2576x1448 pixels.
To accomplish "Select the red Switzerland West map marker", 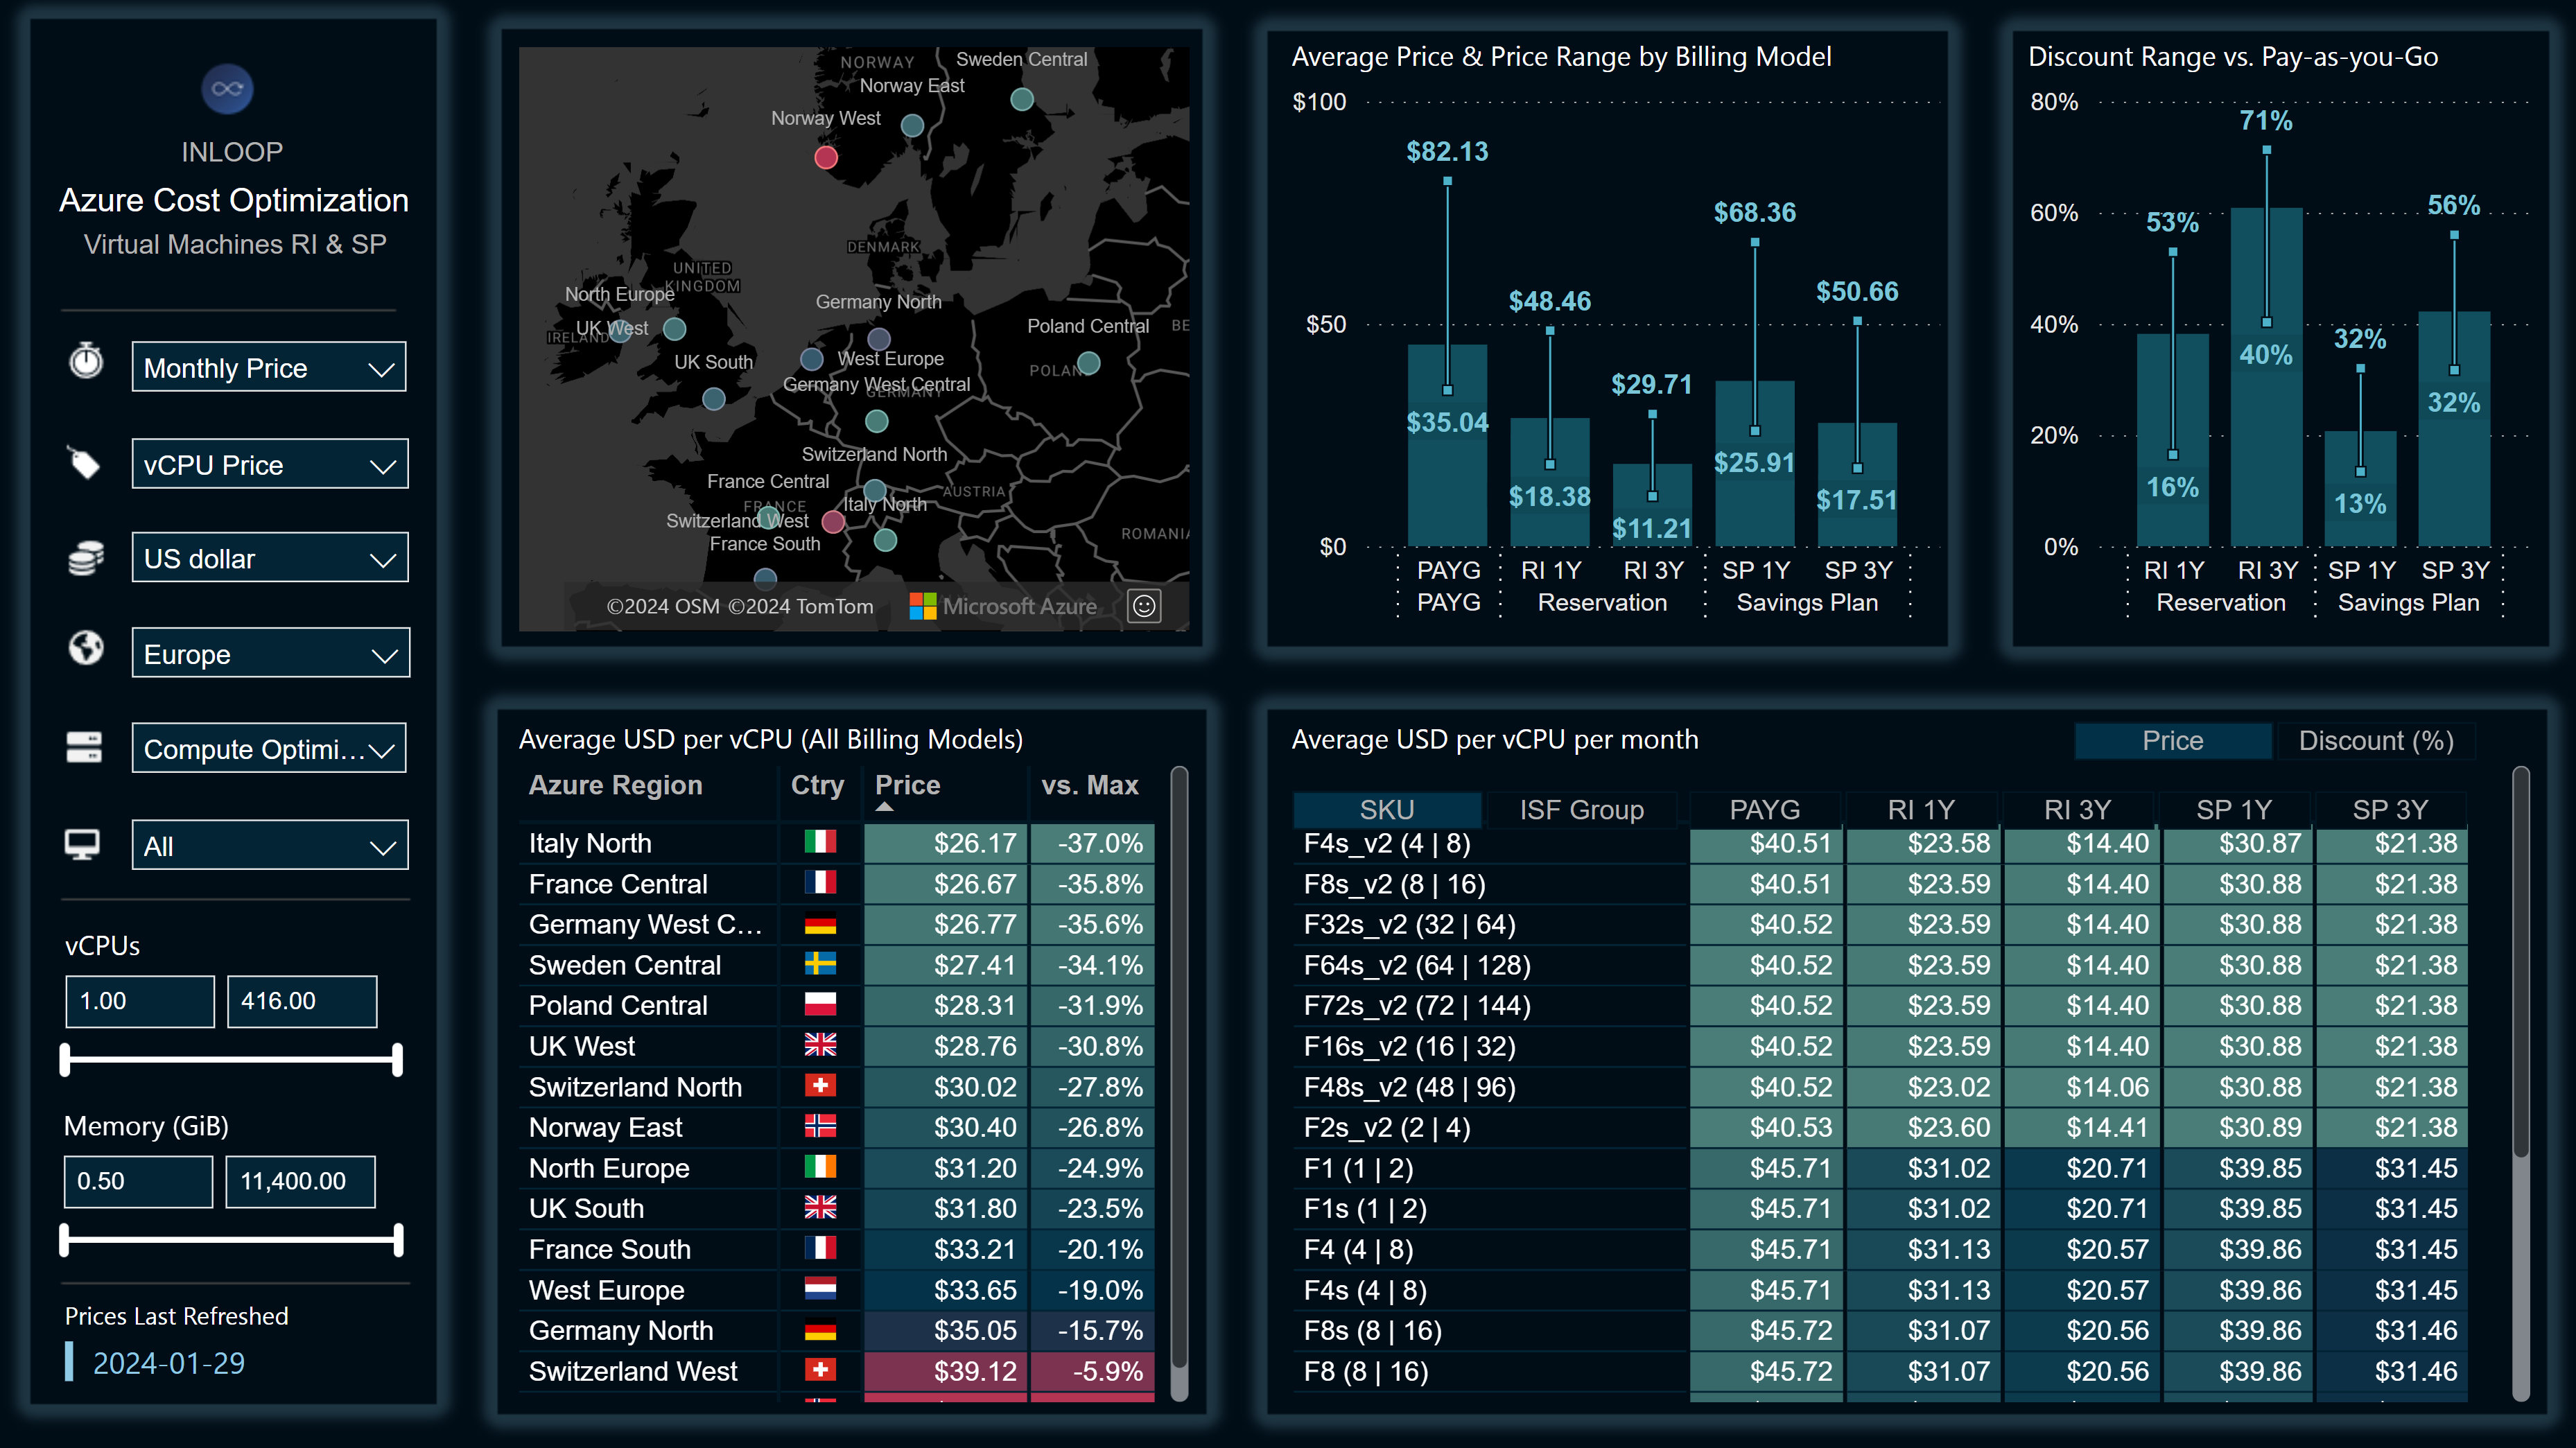I will tap(832, 521).
